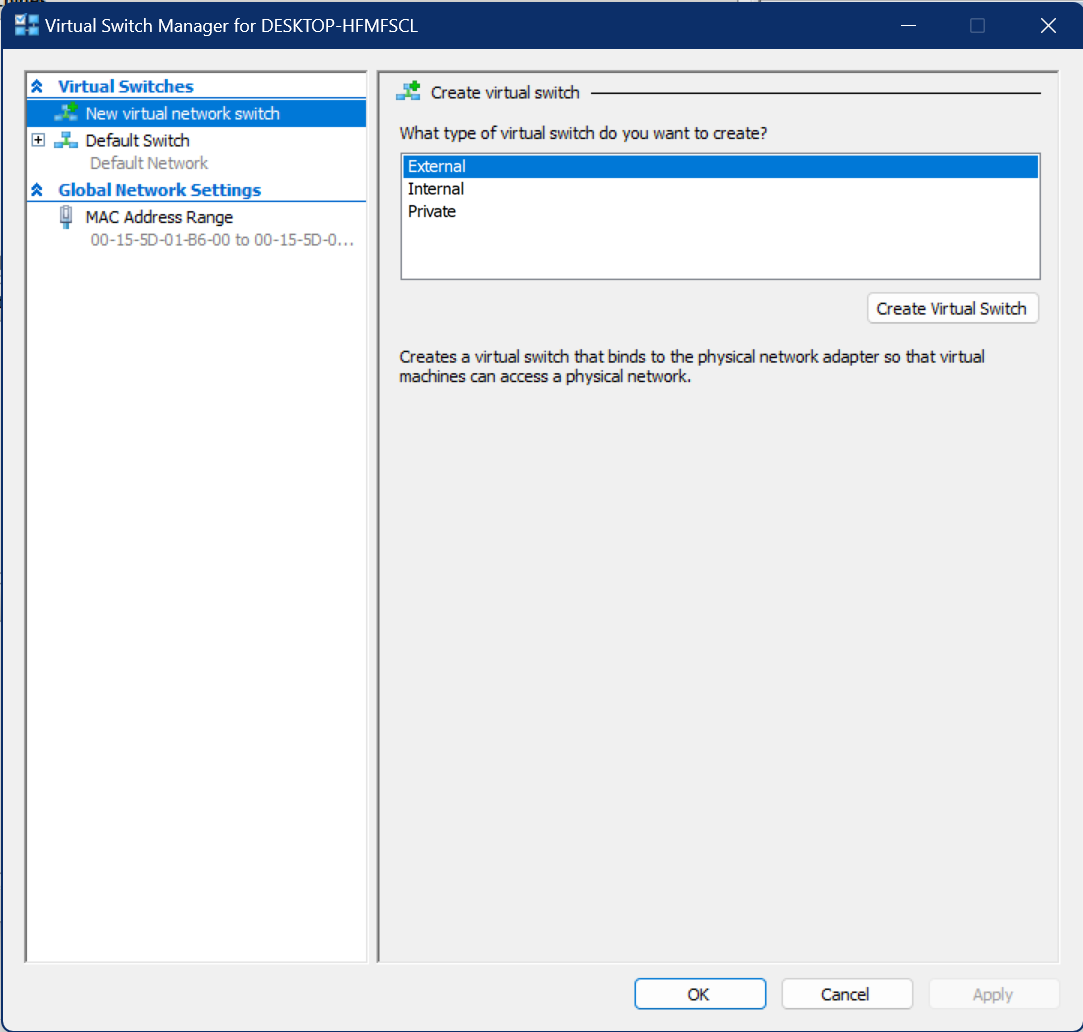
Task: Click the Apply button
Action: point(993,993)
